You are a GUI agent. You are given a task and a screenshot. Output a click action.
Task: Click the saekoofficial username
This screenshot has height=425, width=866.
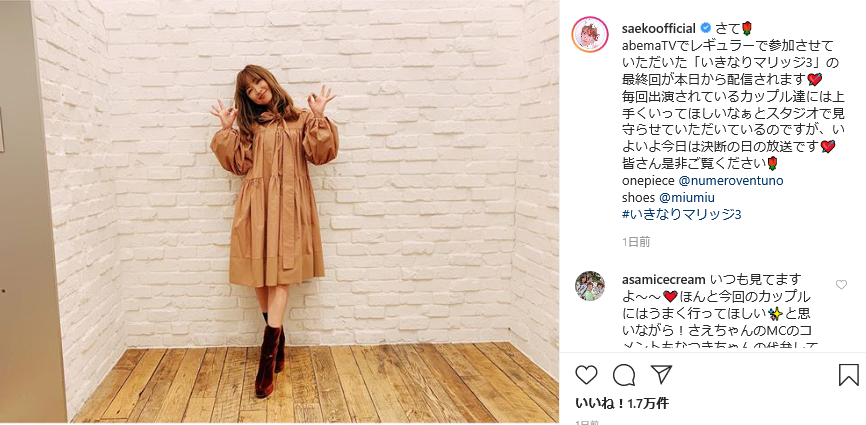(x=658, y=28)
